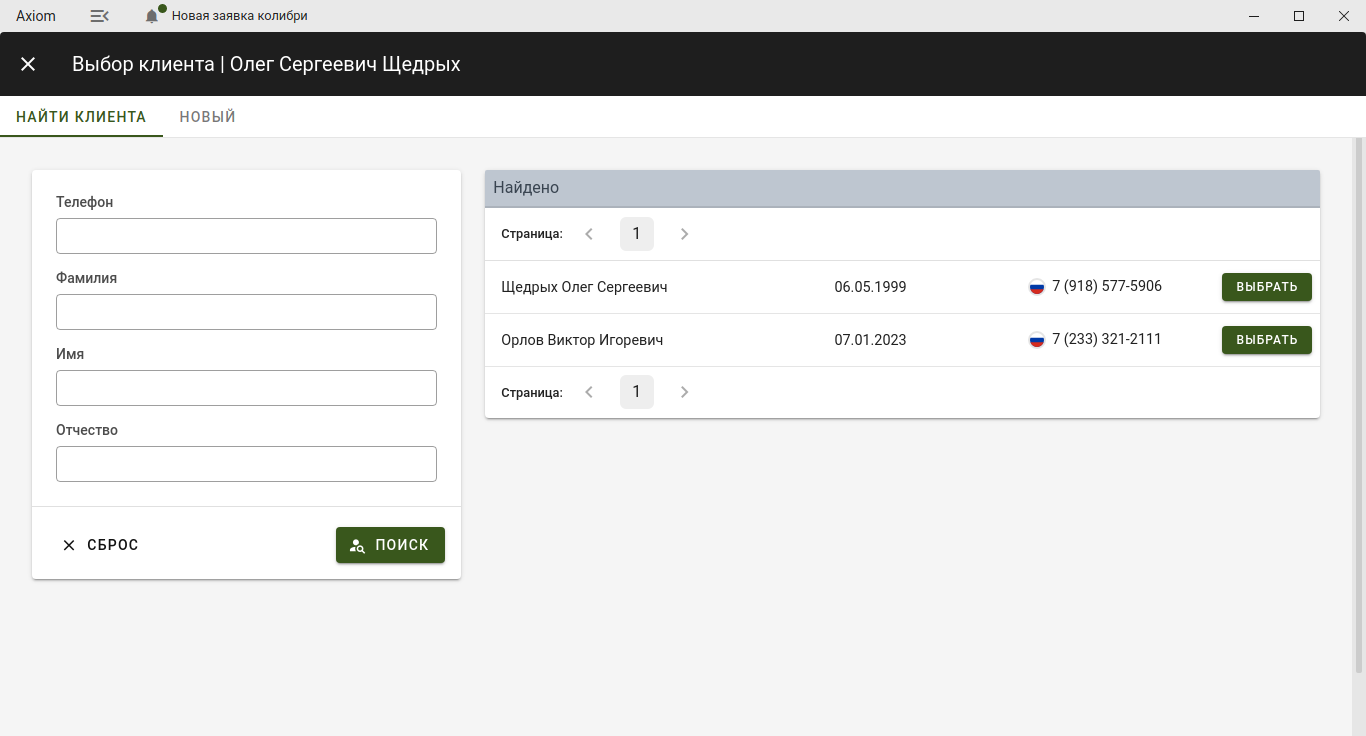Click the vertical scrollbar on the right
Screen dimensions: 1366x736
(x=1359, y=405)
